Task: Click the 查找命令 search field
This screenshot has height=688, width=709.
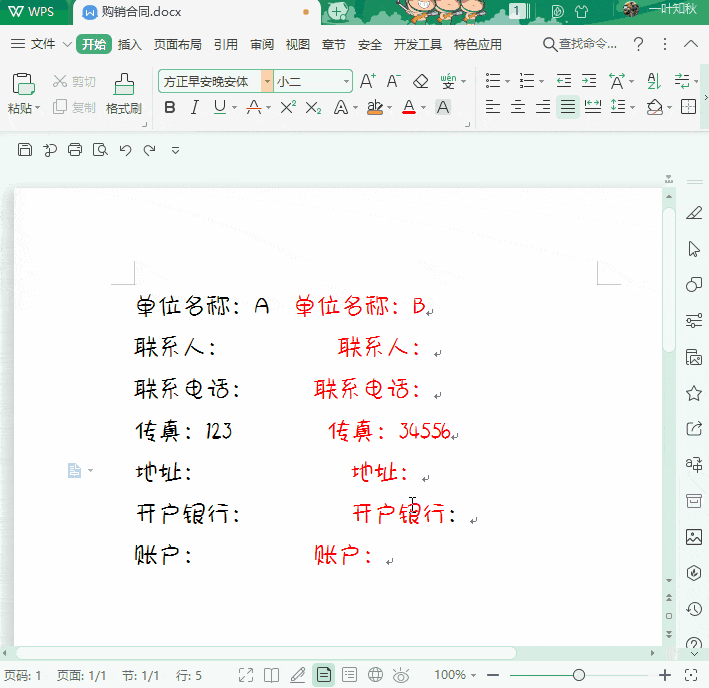Action: pos(580,44)
